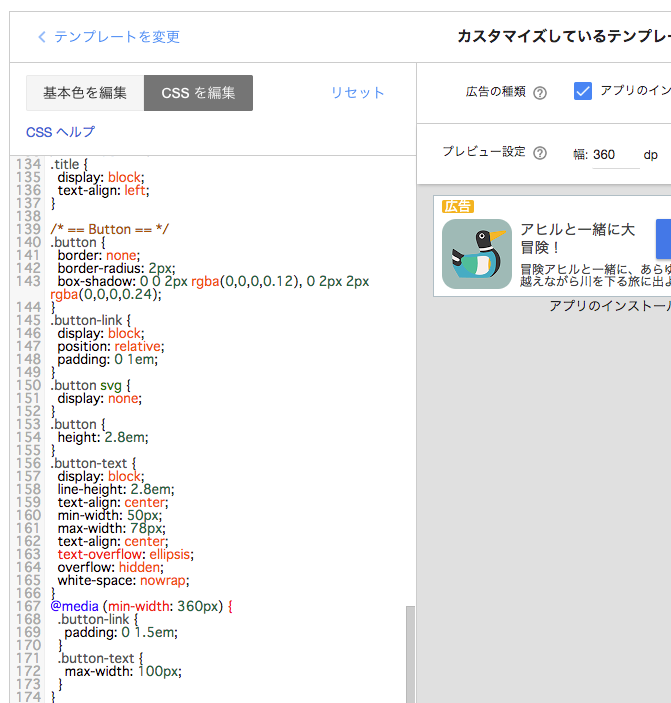Click 'white-space: nowrap;' code line
The height and width of the screenshot is (703, 671).
click(123, 580)
